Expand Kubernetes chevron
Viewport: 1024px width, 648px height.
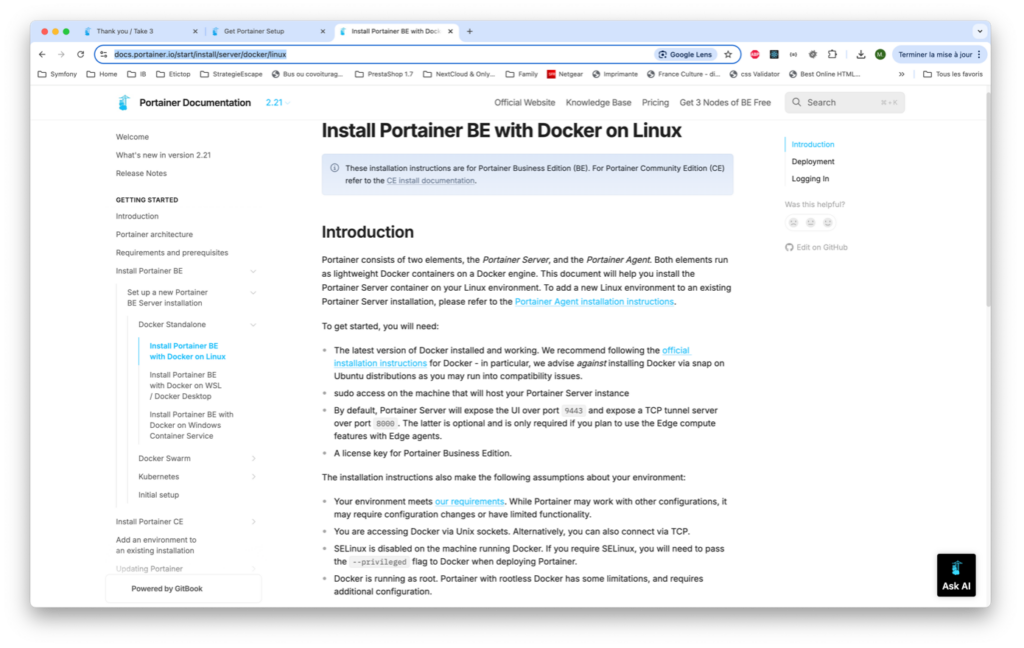(x=253, y=477)
